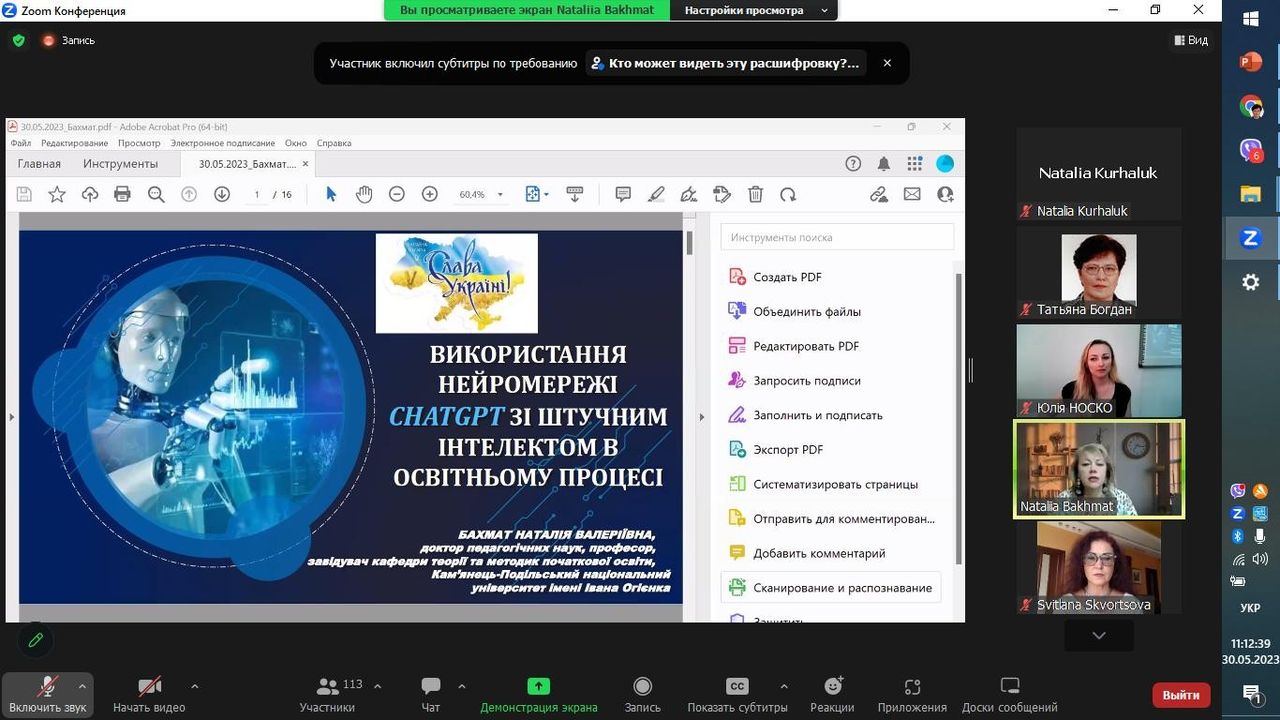Select Svitlana Skvortsova video thumbnail
The image size is (1280, 720).
point(1099,566)
